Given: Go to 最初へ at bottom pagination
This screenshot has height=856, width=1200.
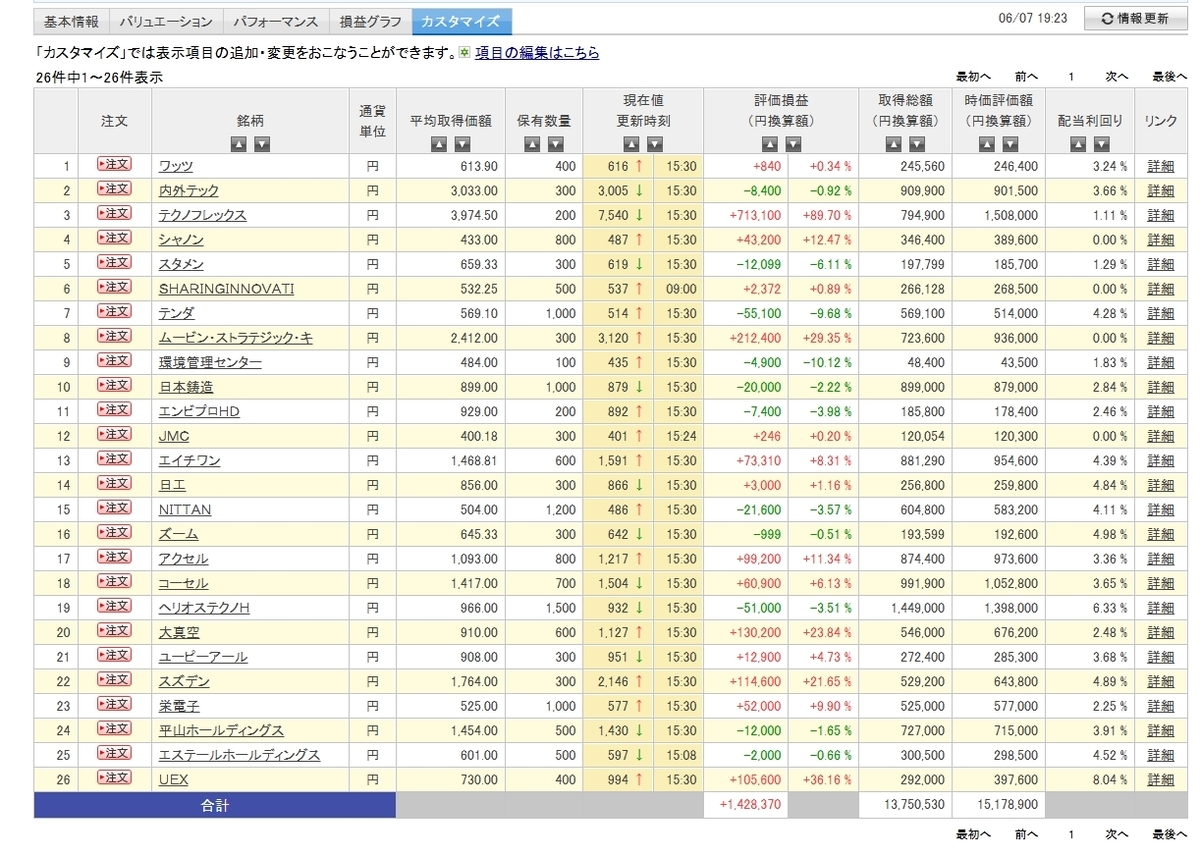Looking at the screenshot, I should point(973,833).
